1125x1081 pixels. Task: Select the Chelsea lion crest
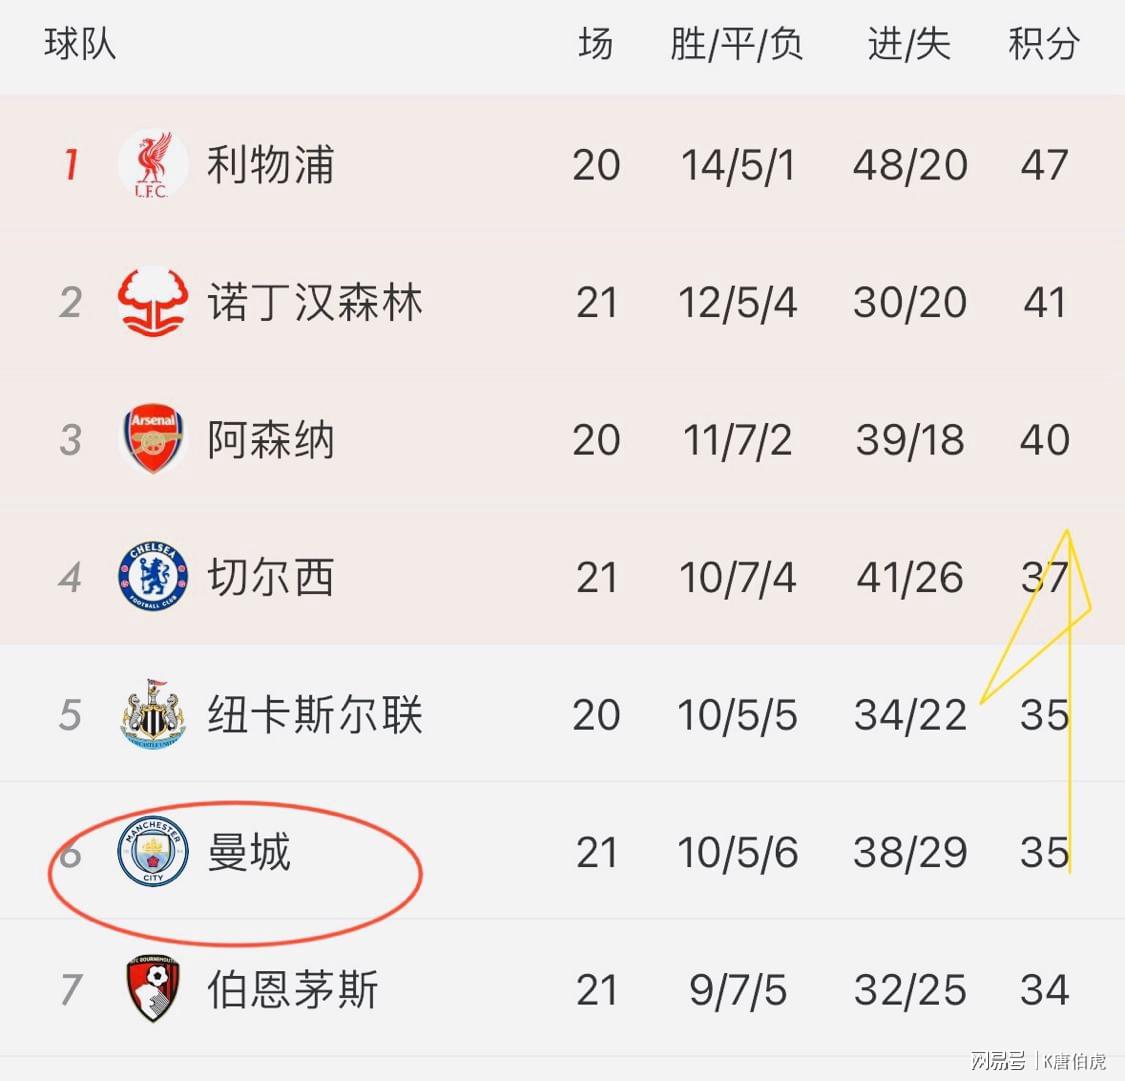[x=153, y=577]
